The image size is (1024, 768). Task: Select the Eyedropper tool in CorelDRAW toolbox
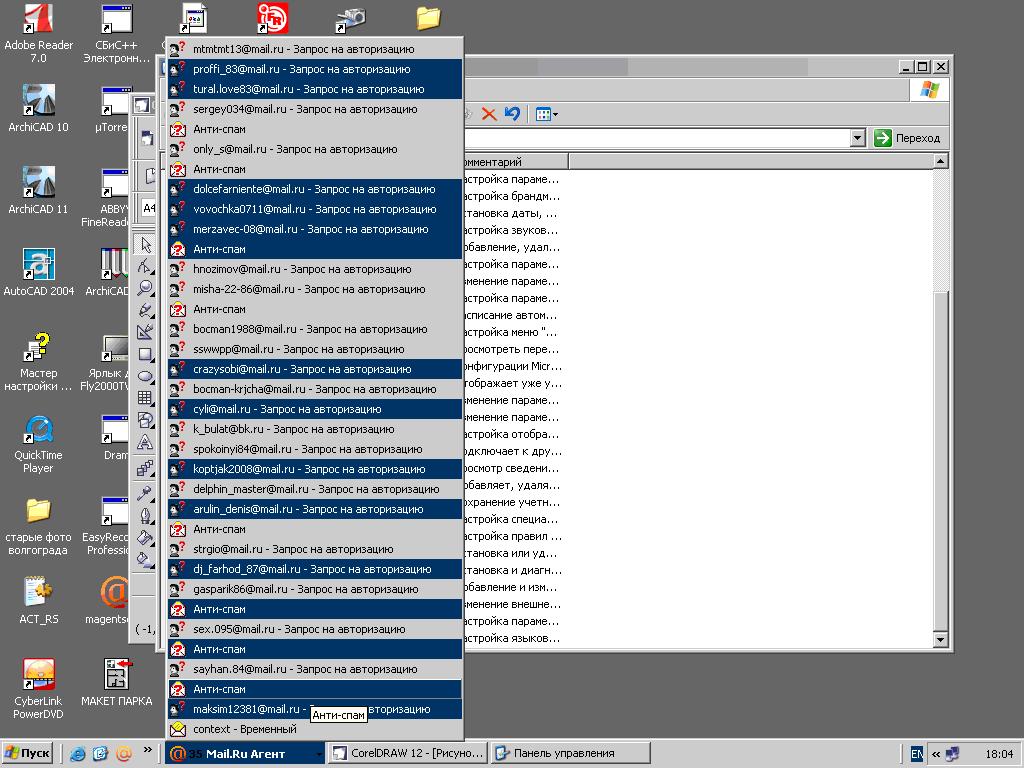point(145,493)
